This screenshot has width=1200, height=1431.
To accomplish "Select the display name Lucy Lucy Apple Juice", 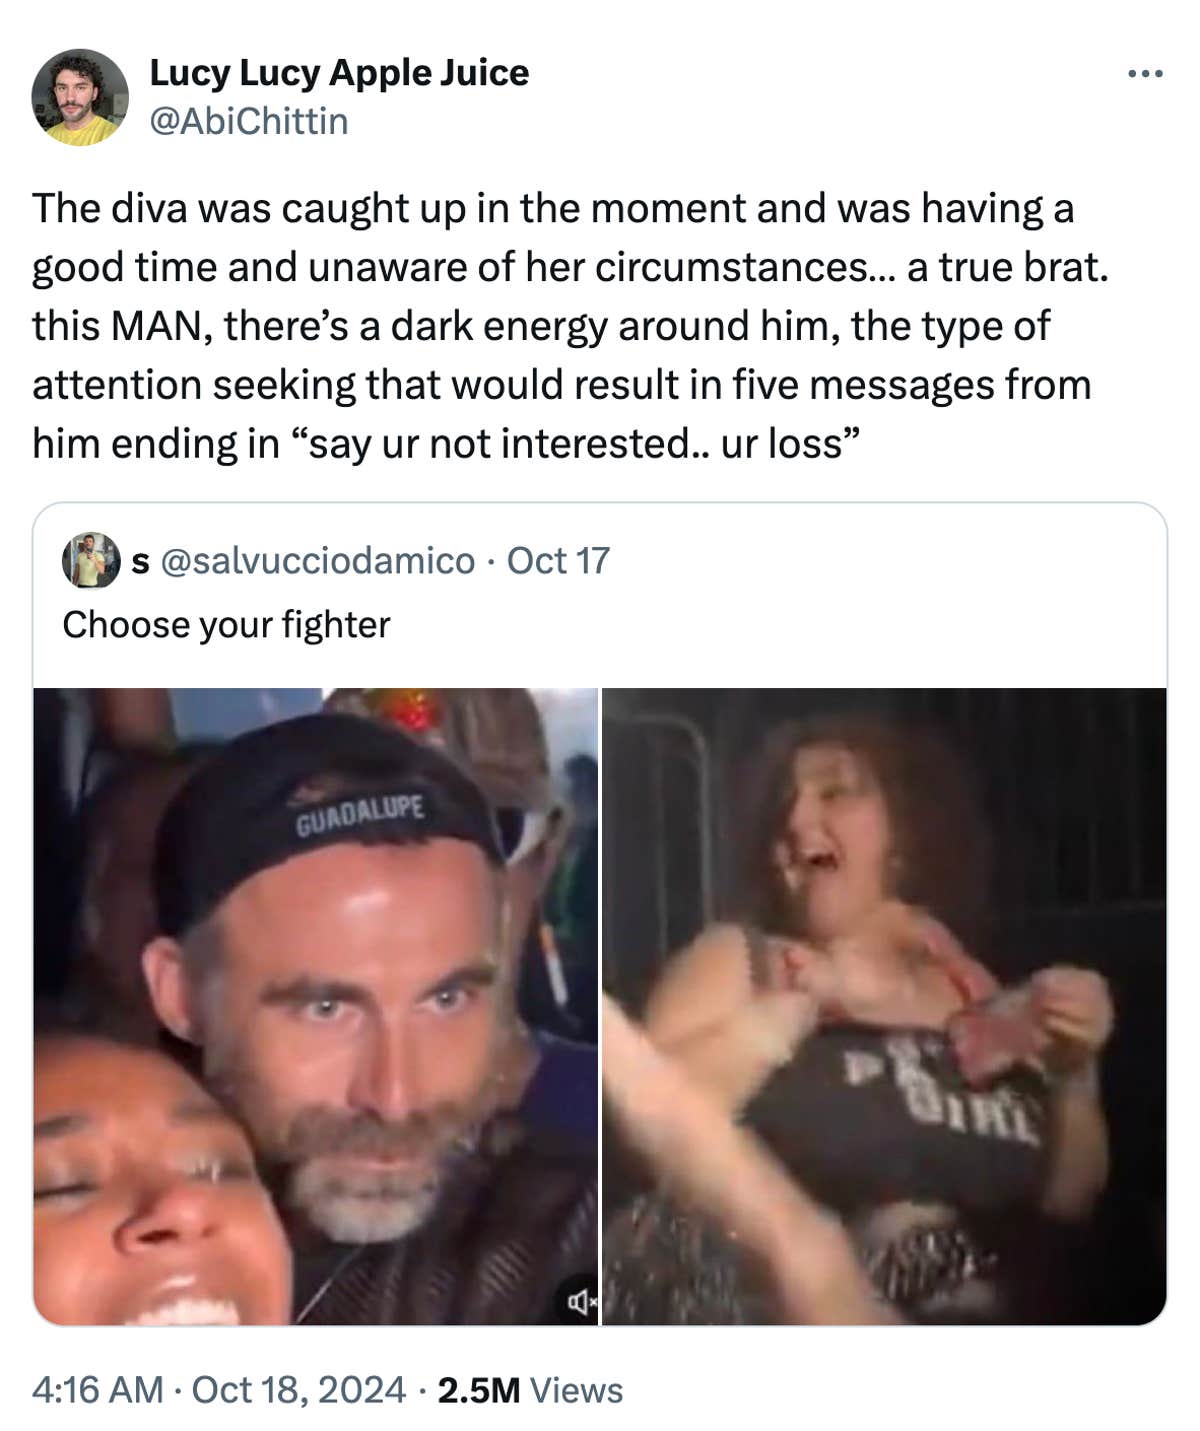I will point(339,72).
